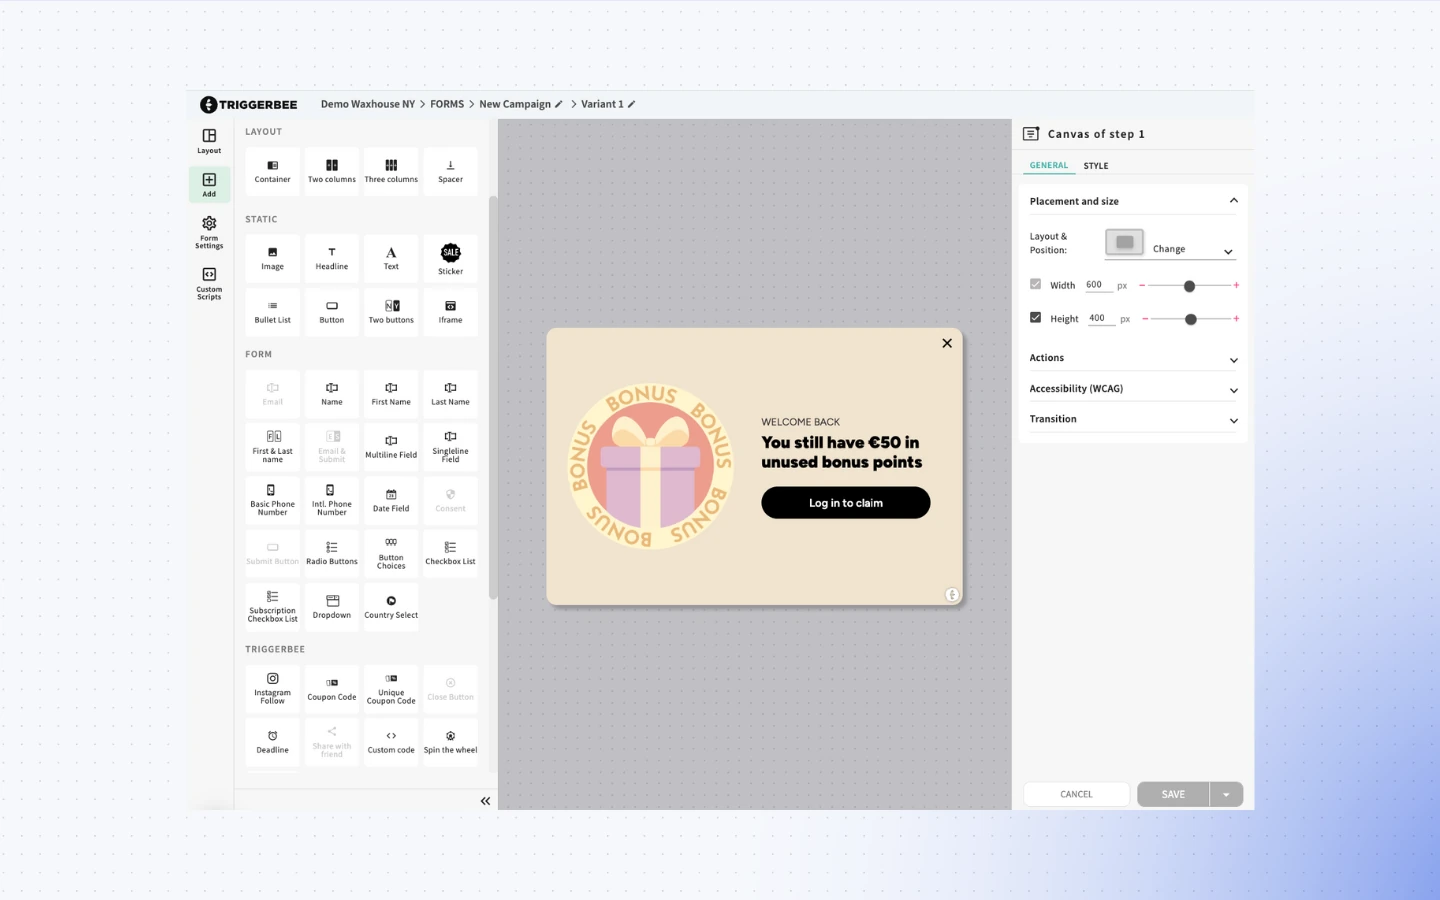
Task: Open the Layout sidebar tab
Action: (x=209, y=141)
